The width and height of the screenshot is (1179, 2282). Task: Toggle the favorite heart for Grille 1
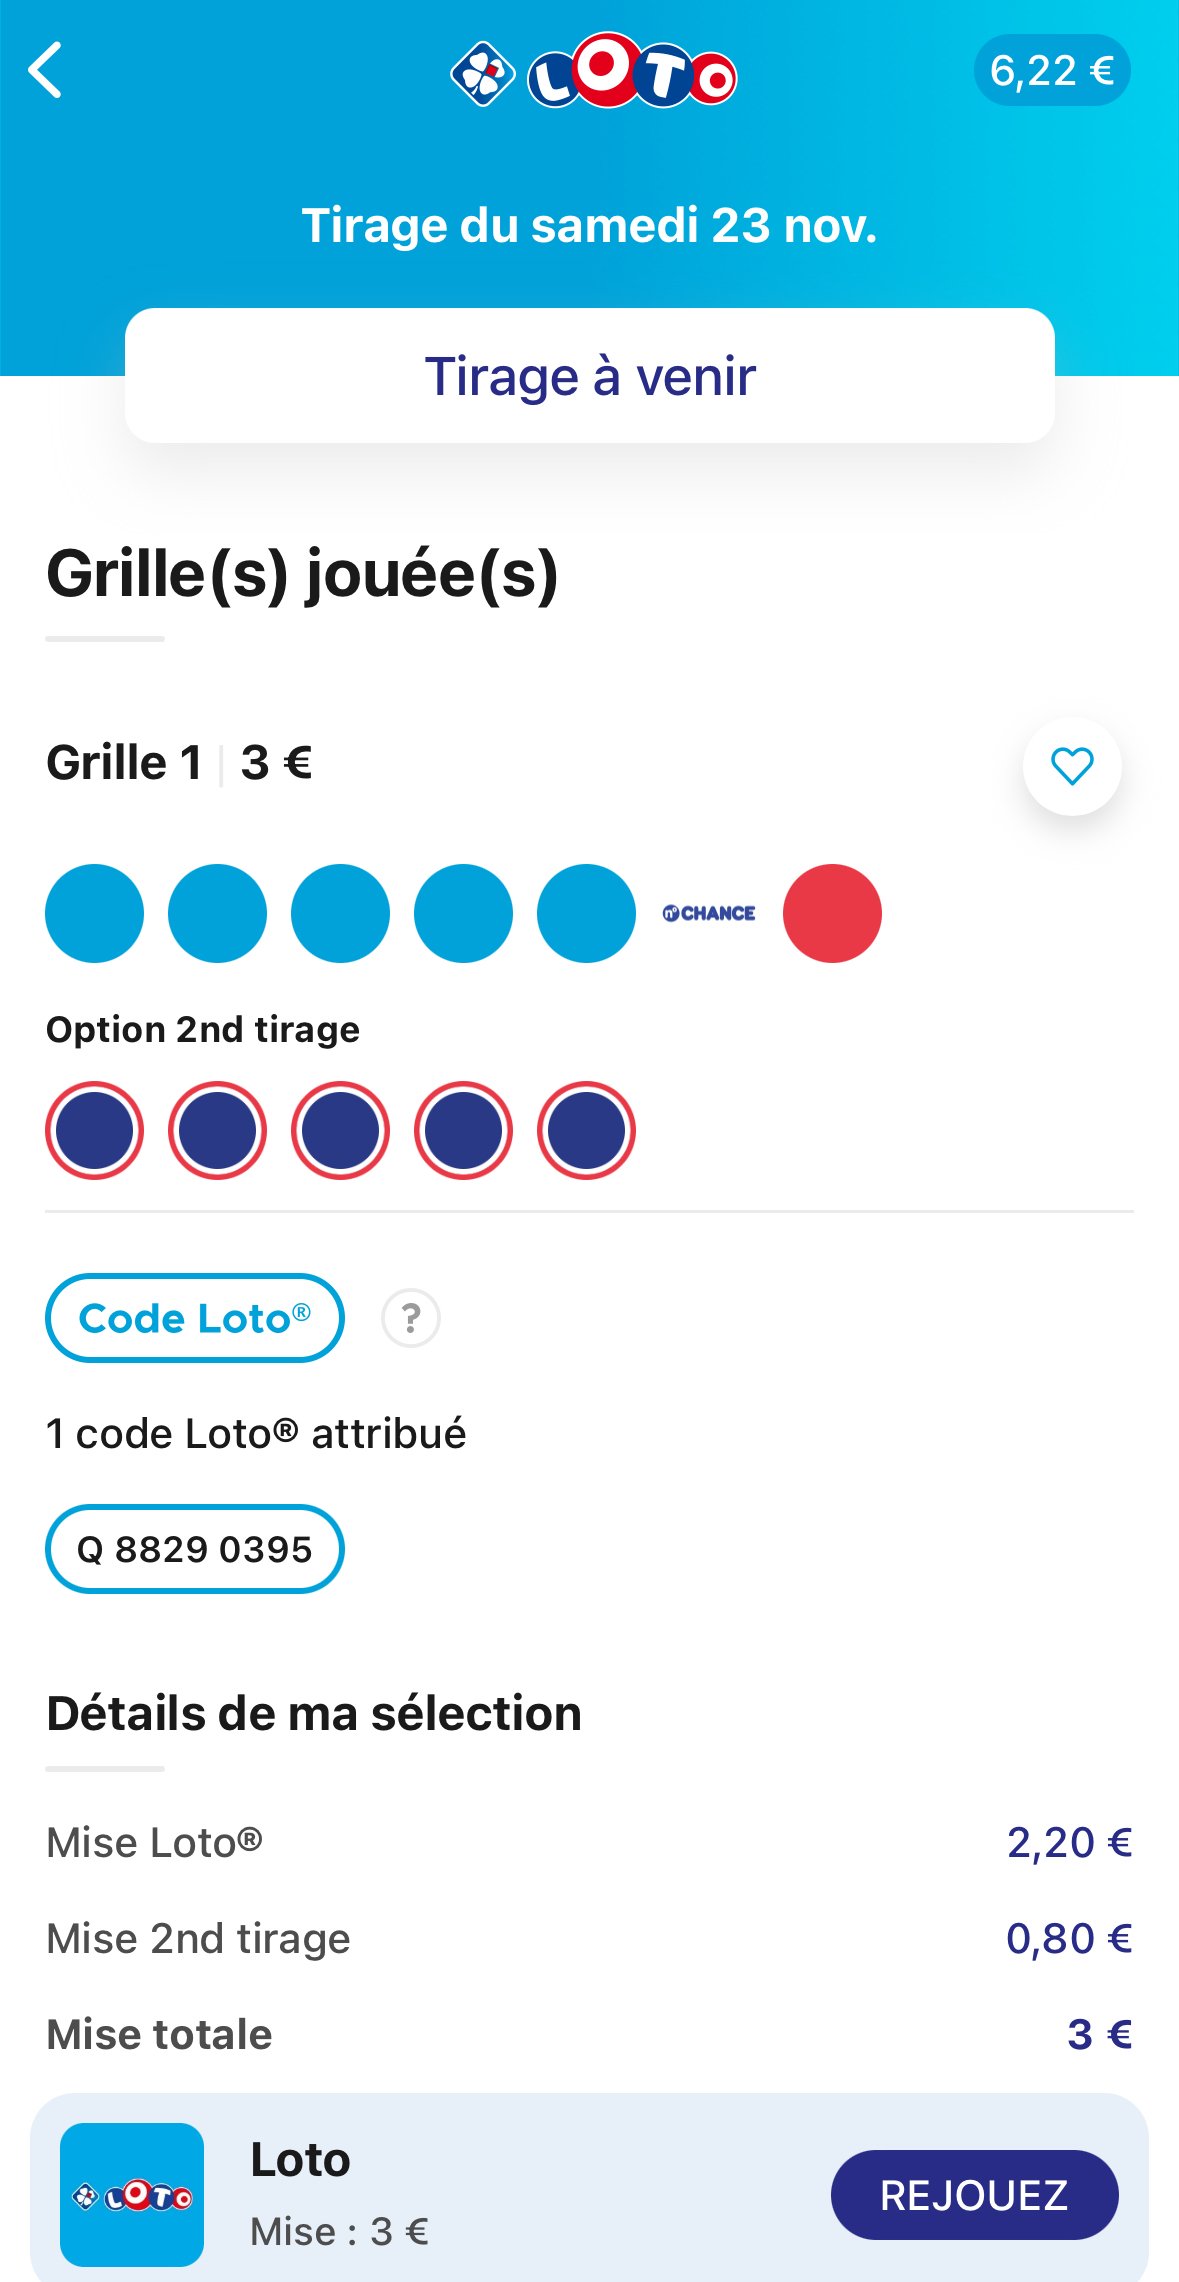tap(1071, 766)
